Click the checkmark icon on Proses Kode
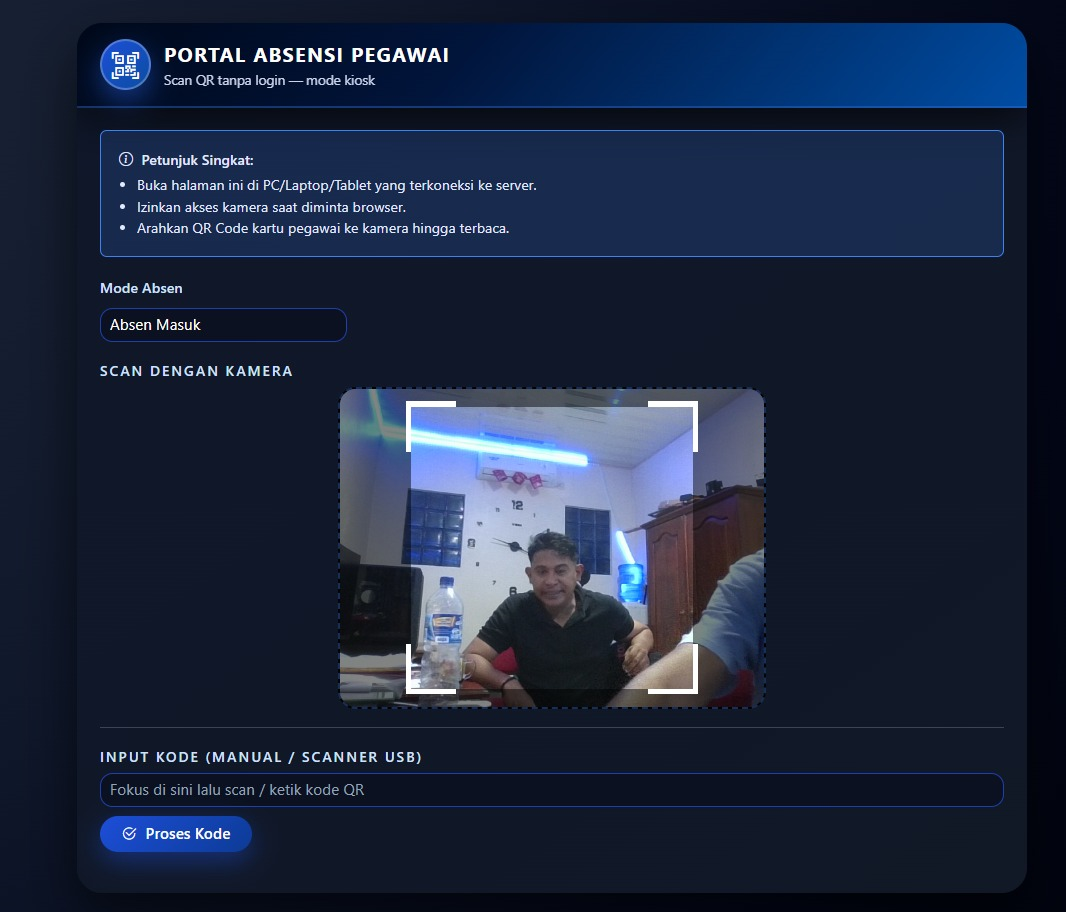This screenshot has height=912, width=1066. [129, 834]
